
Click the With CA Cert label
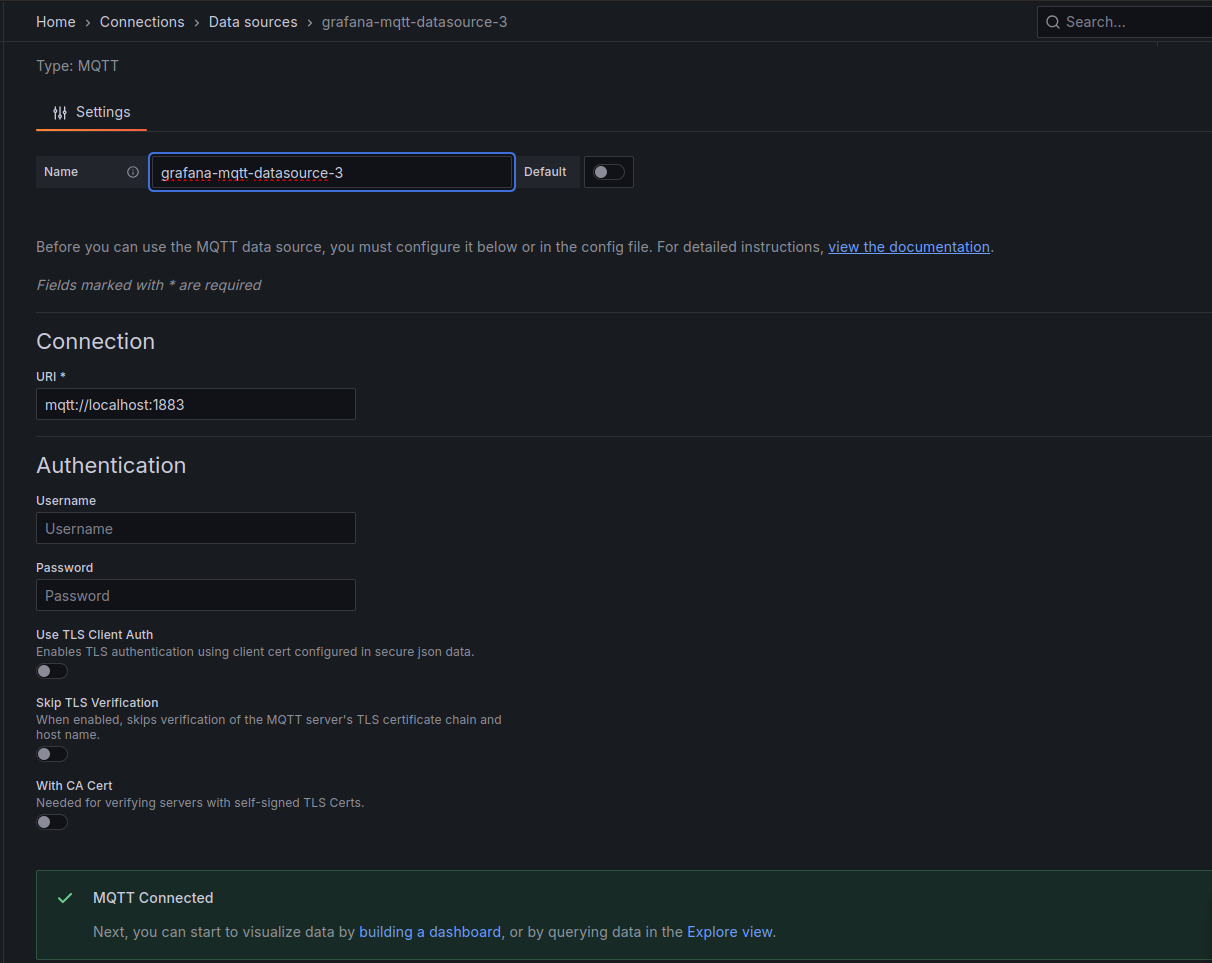(74, 786)
